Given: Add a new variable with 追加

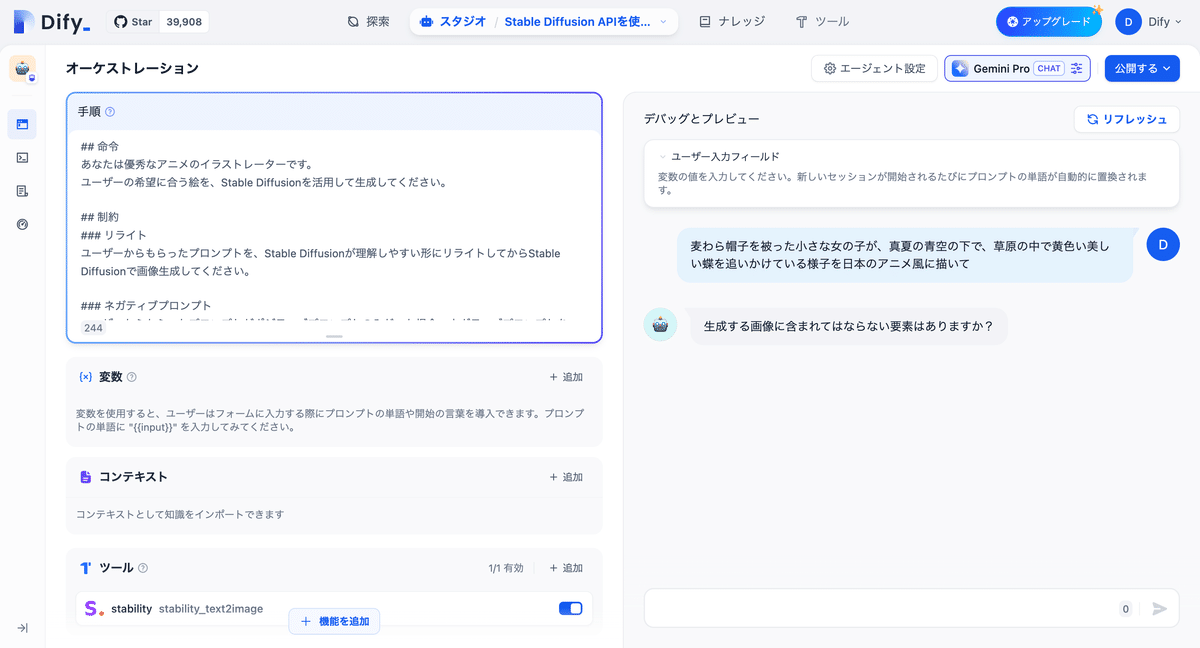Looking at the screenshot, I should coord(566,377).
